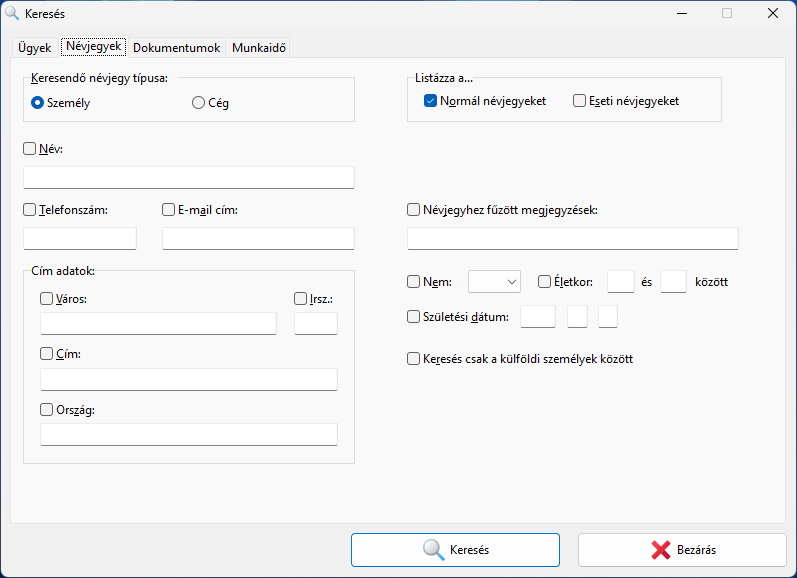Image resolution: width=797 pixels, height=578 pixels.
Task: Choose the Személy radio option
Action: (x=38, y=102)
